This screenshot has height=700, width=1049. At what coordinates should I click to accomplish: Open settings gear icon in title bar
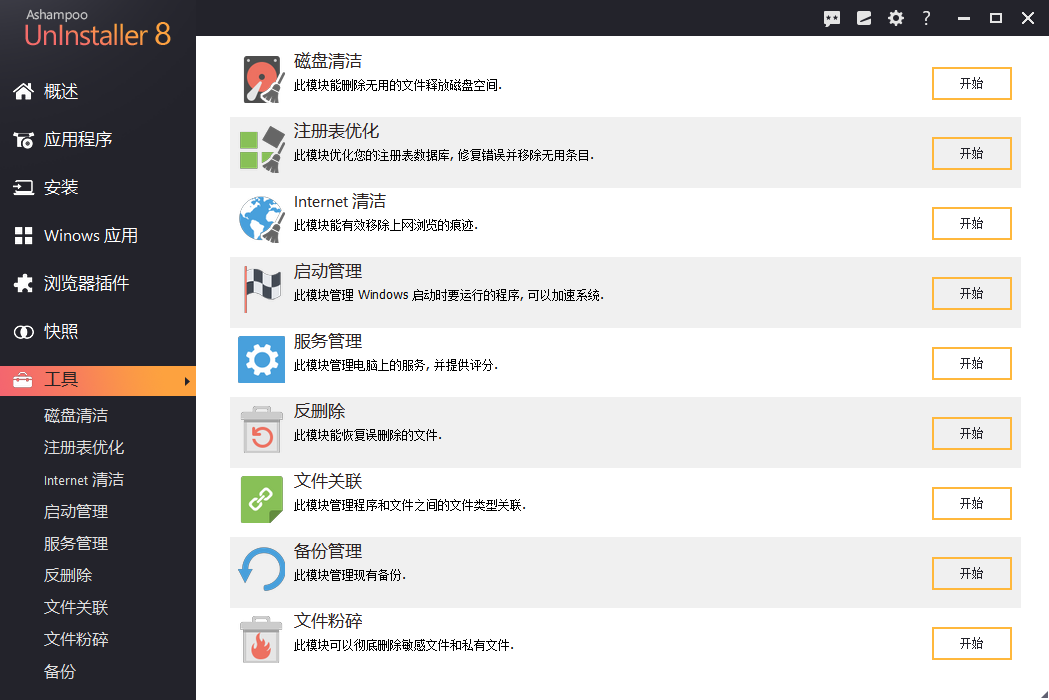pos(896,18)
